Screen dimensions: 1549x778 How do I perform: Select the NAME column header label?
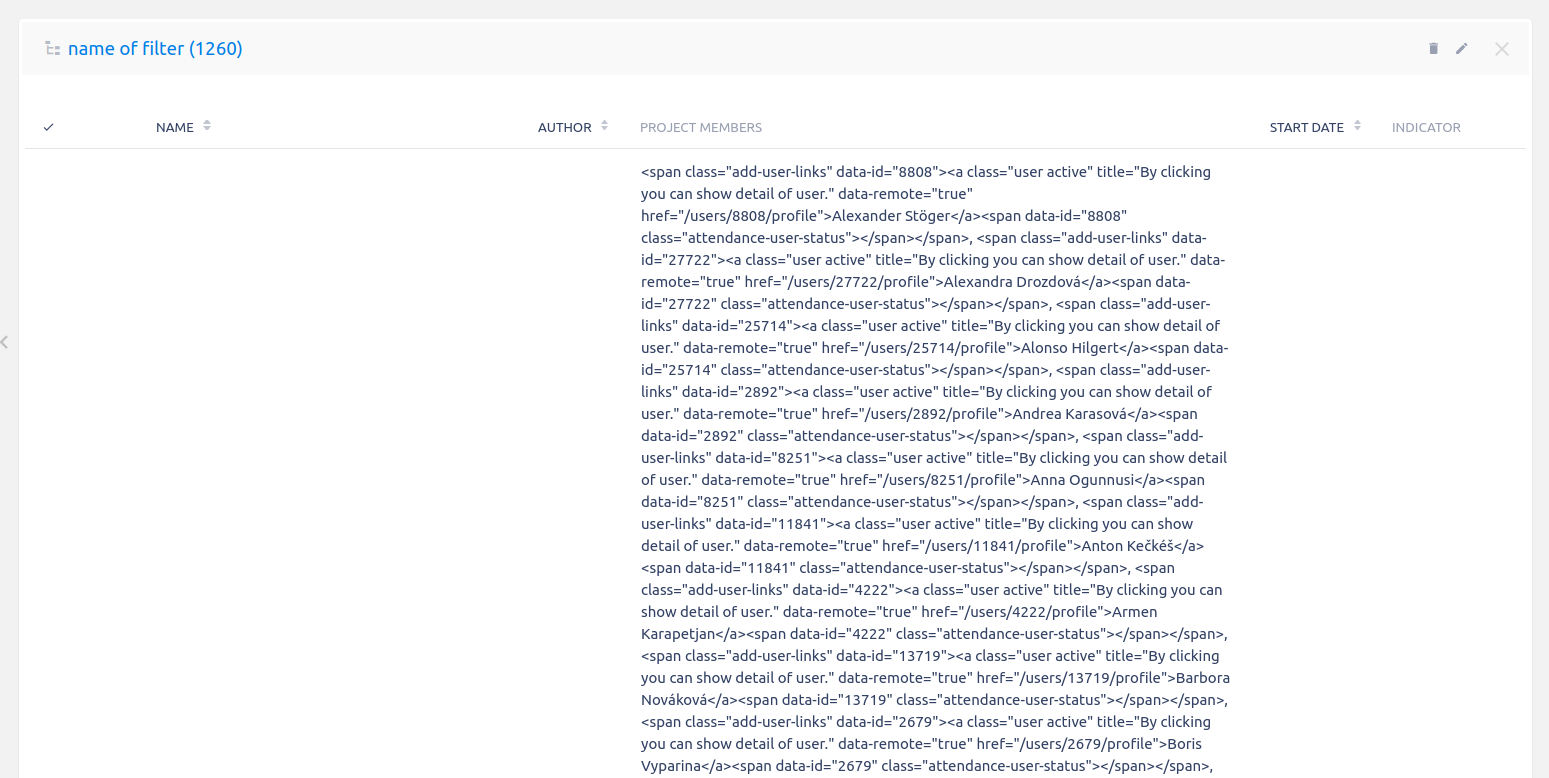175,127
